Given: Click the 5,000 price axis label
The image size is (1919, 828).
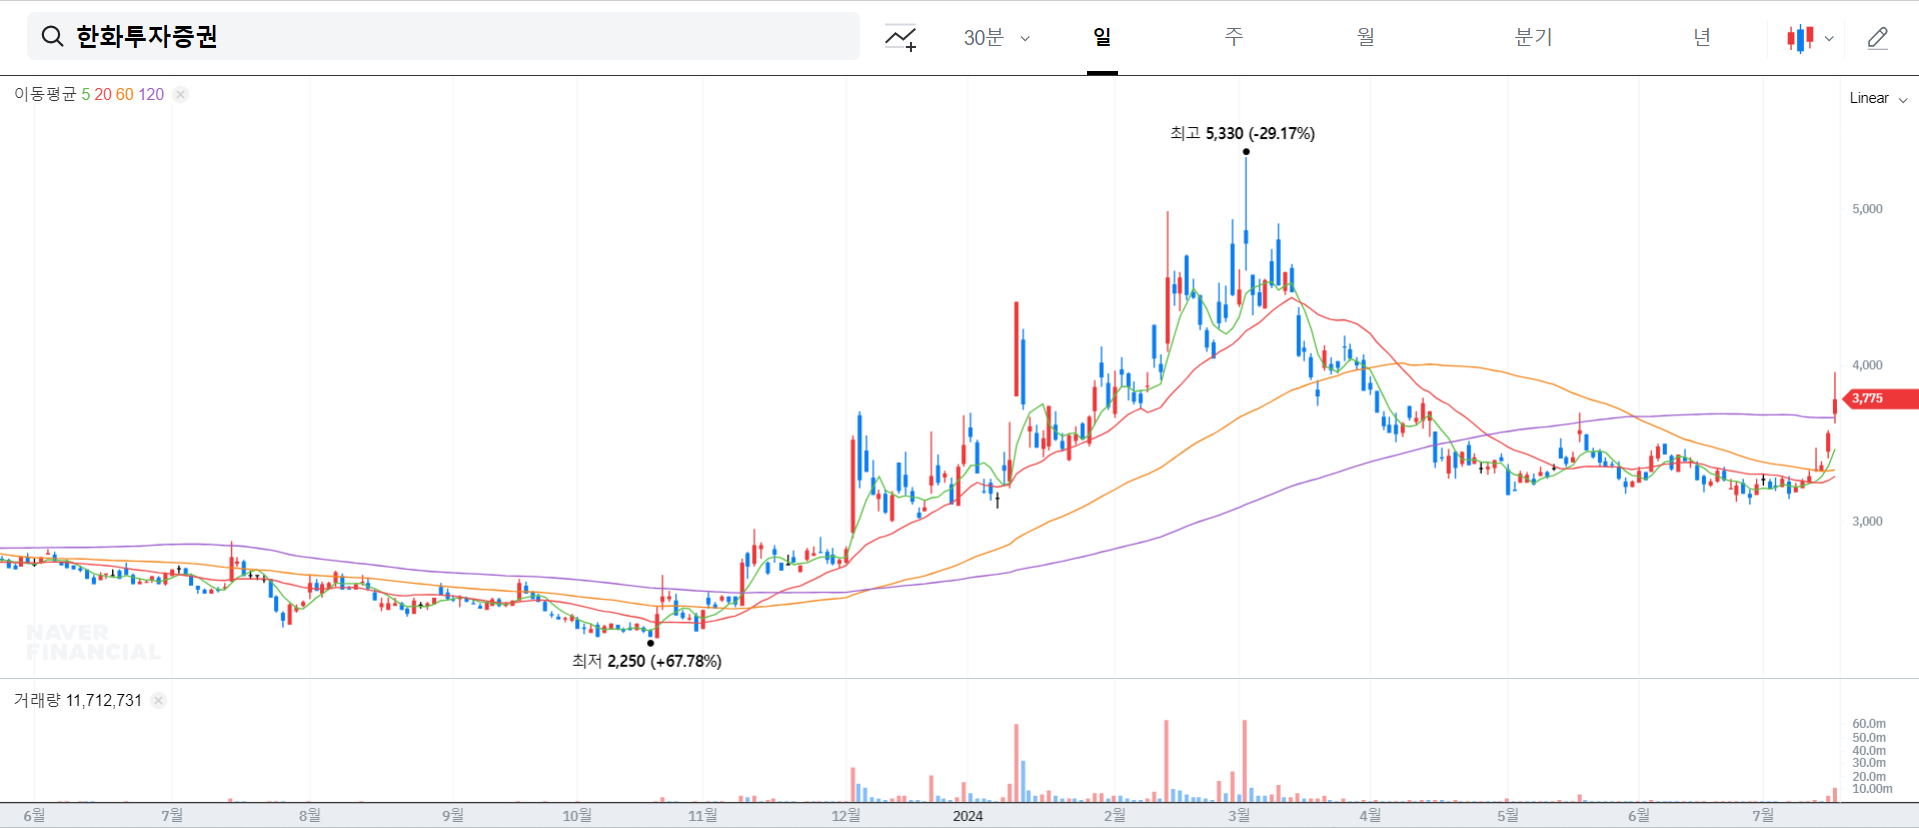Looking at the screenshot, I should click(x=1867, y=209).
